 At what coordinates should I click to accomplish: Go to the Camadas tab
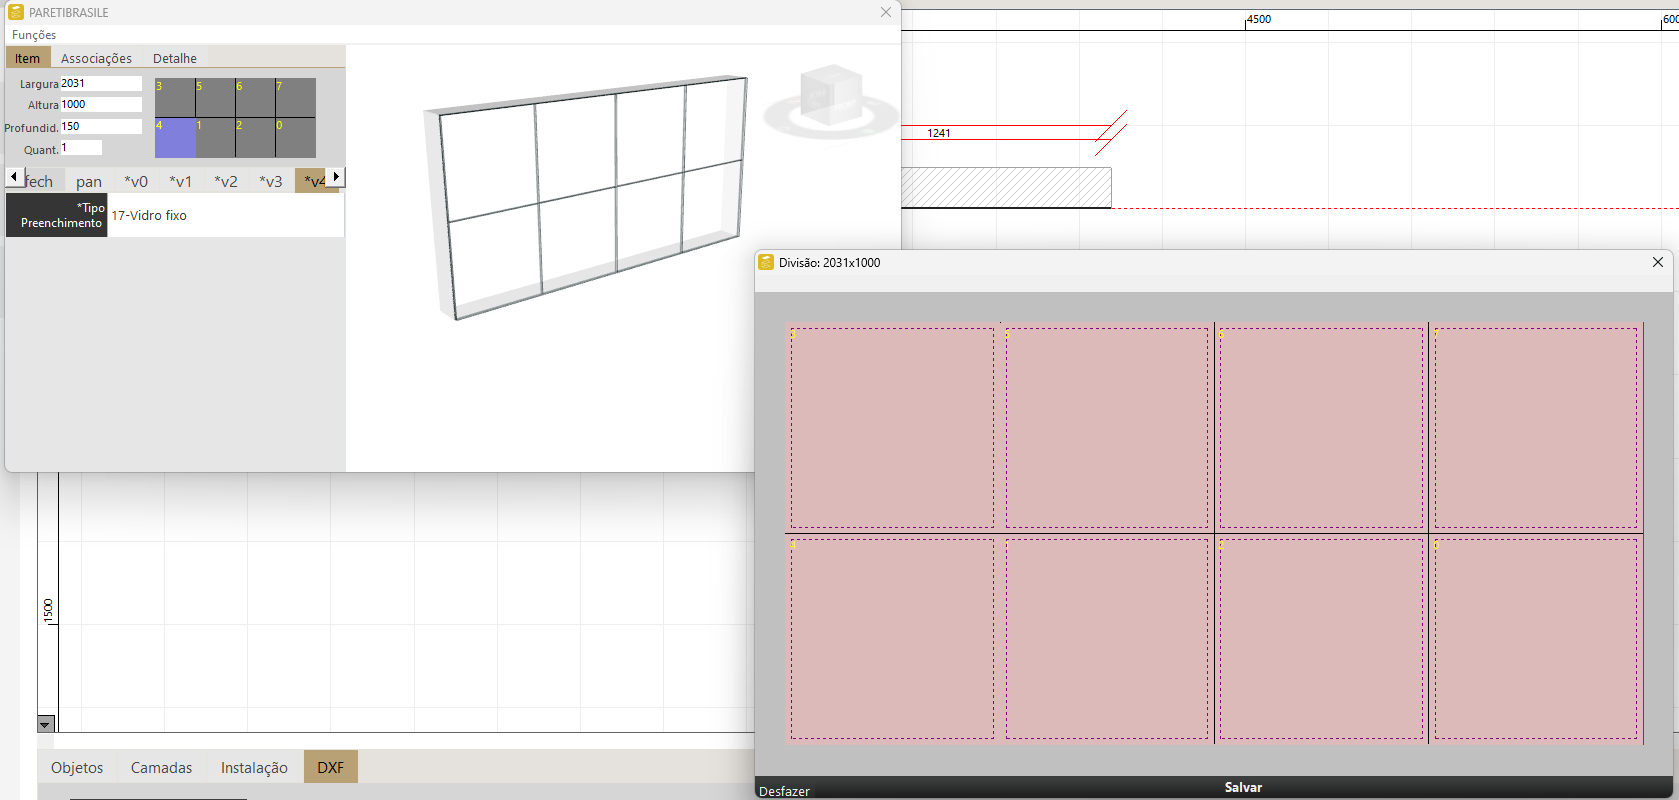point(161,767)
